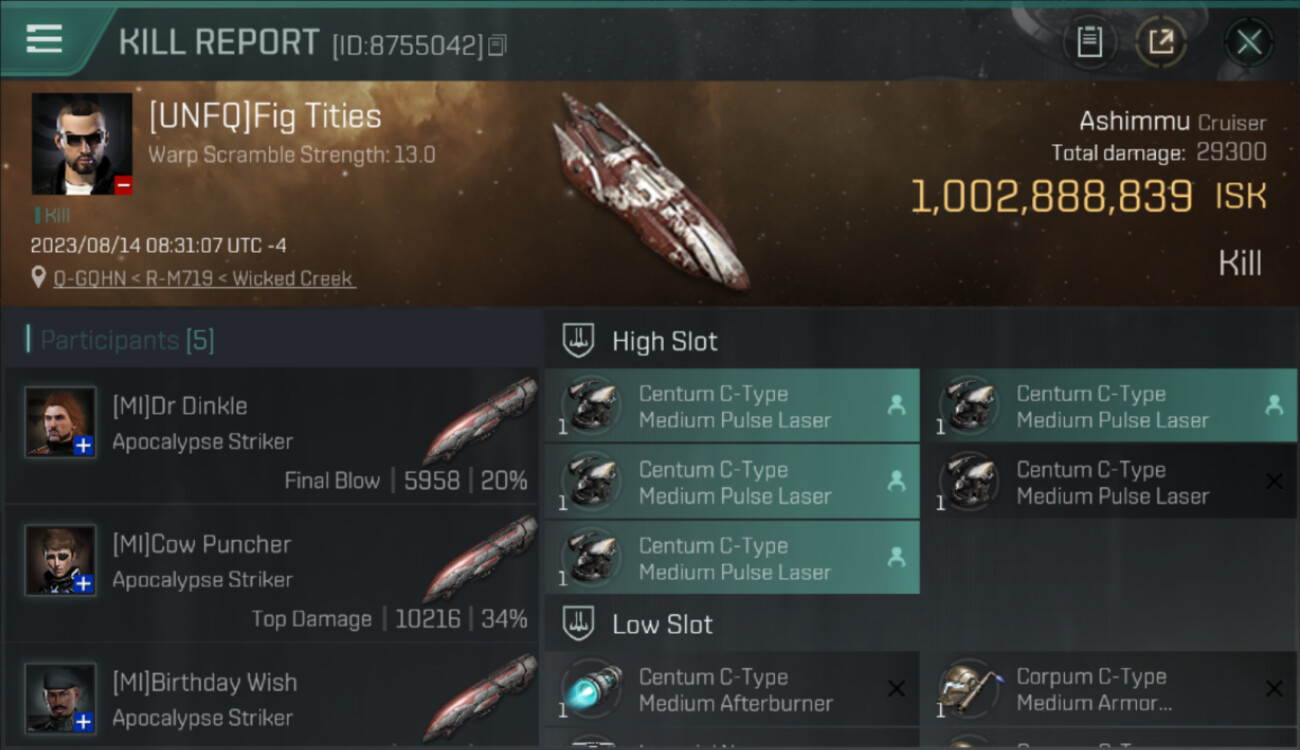
Task: Select Birthday Wish participant portrait
Action: click(61, 697)
